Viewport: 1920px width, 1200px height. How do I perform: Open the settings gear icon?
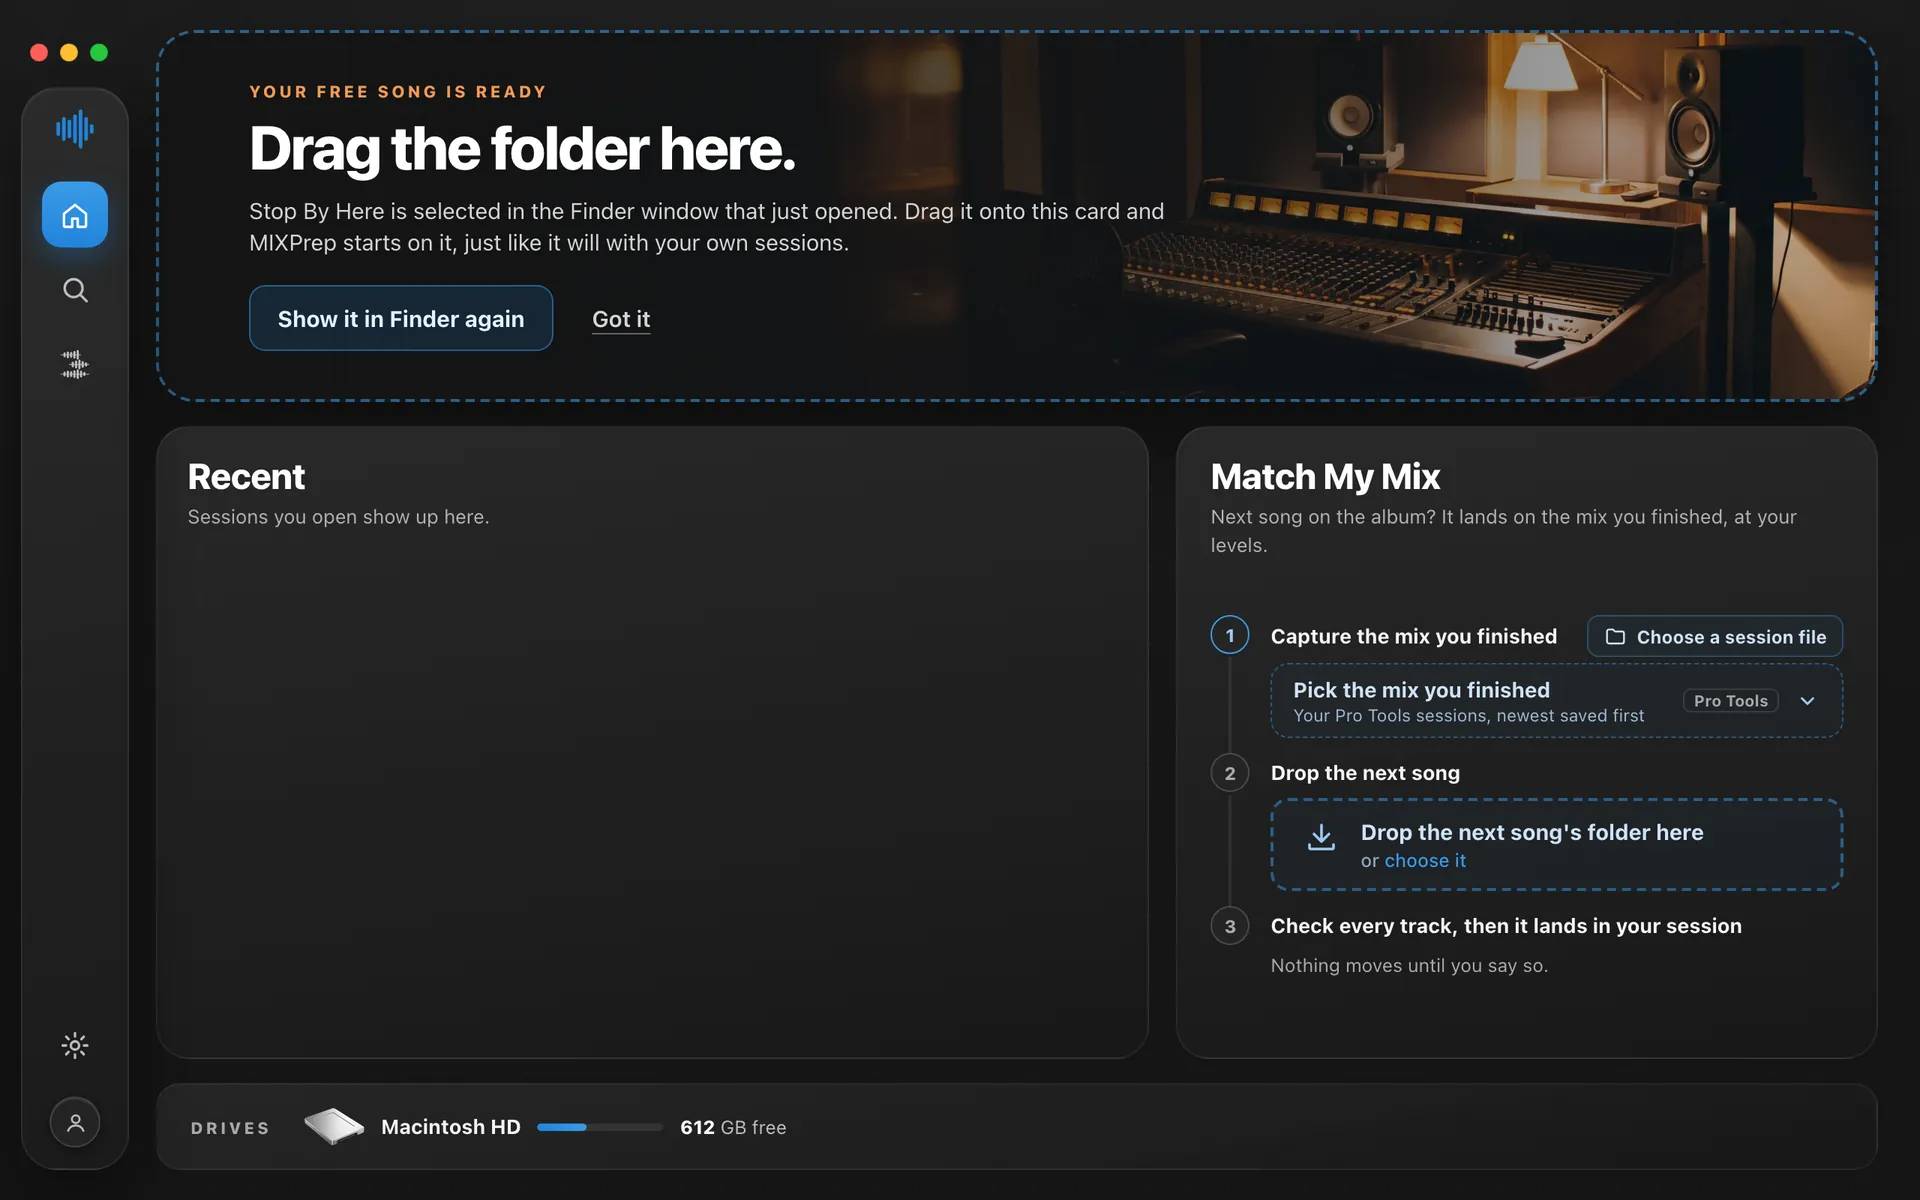[75, 1045]
